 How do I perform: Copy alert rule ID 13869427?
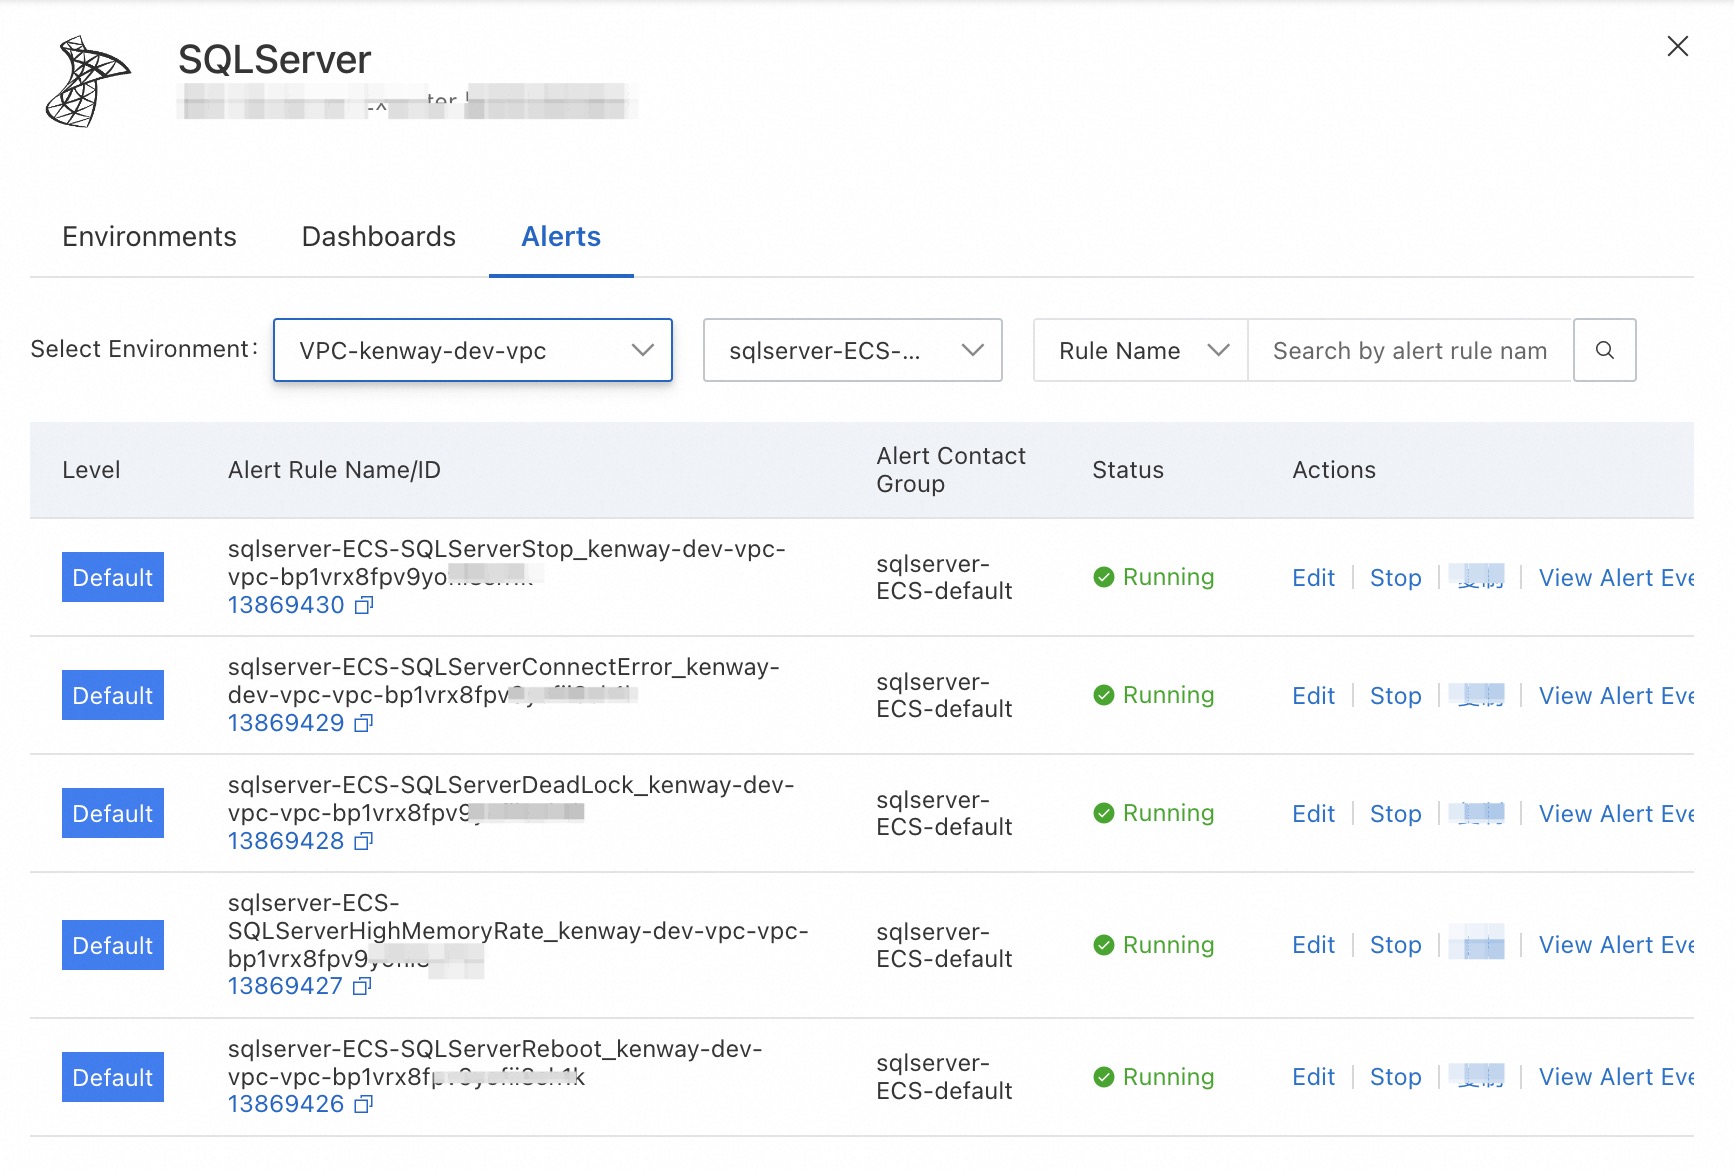[x=363, y=986]
